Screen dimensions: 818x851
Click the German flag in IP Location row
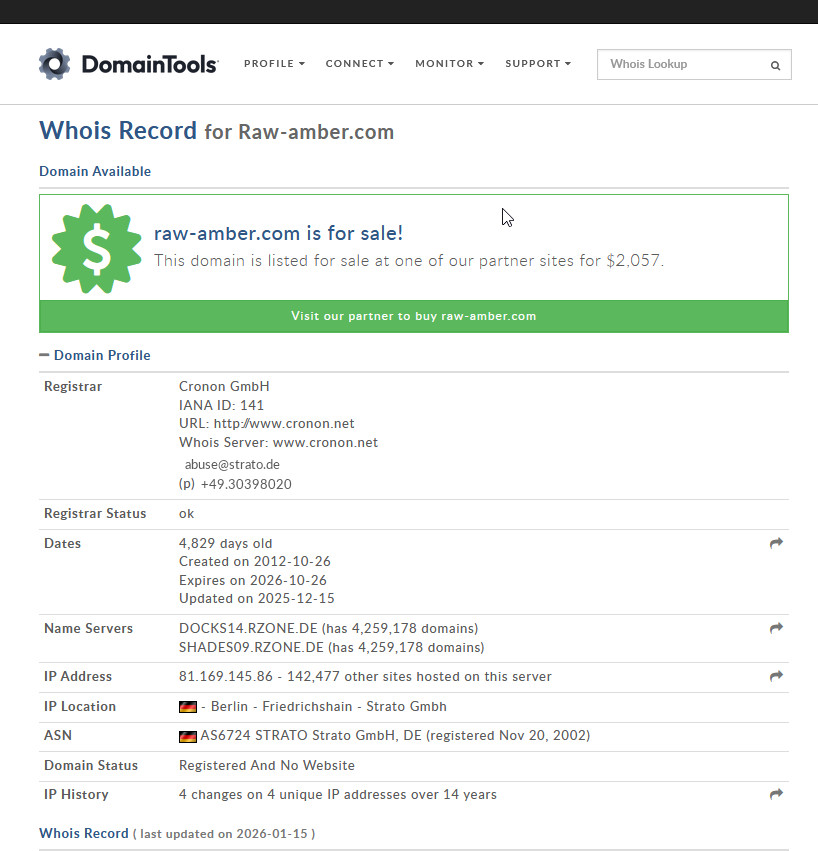point(188,707)
